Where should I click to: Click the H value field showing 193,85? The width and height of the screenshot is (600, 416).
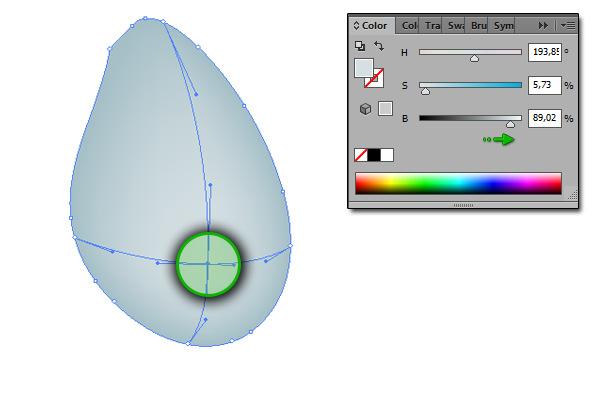tap(545, 52)
